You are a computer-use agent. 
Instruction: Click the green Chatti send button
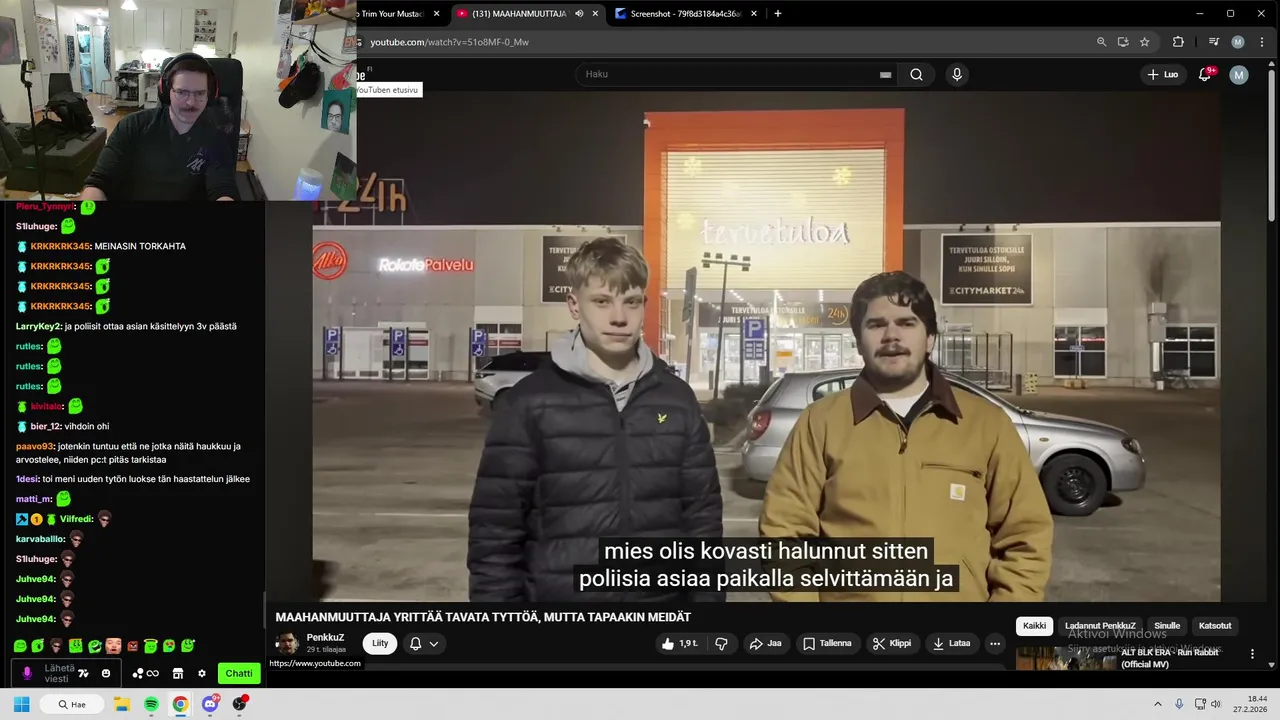pyautogui.click(x=239, y=673)
